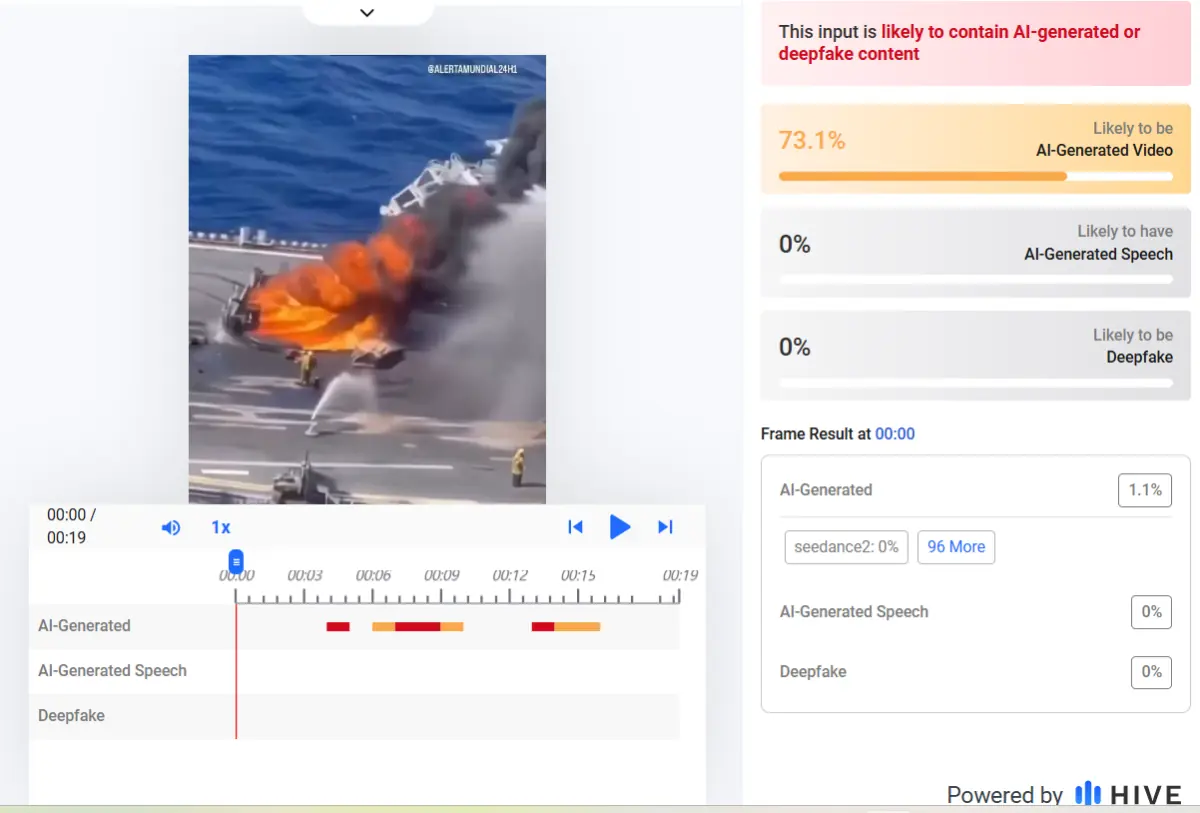Expand the '96 More' models list
Image resolution: width=1200 pixels, height=813 pixels.
coord(956,547)
